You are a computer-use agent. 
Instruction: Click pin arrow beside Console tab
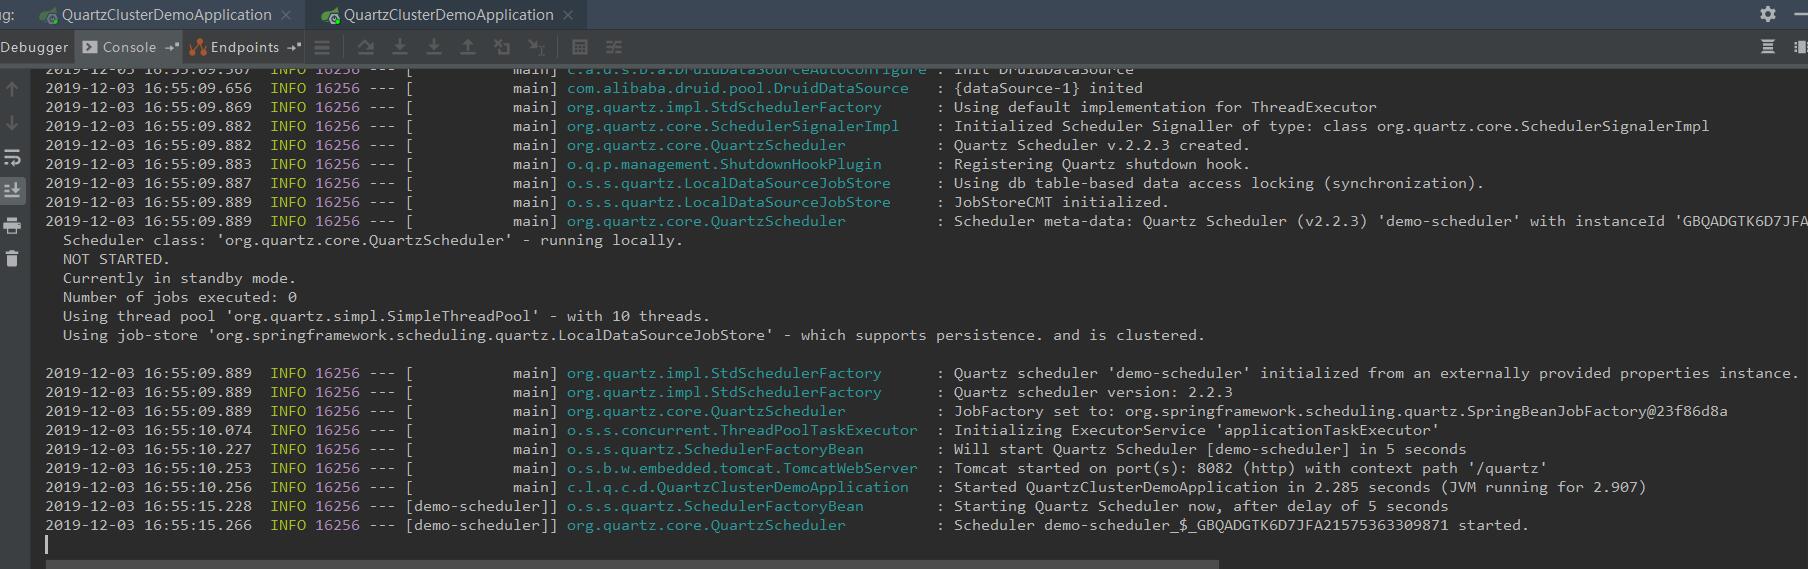tap(172, 47)
